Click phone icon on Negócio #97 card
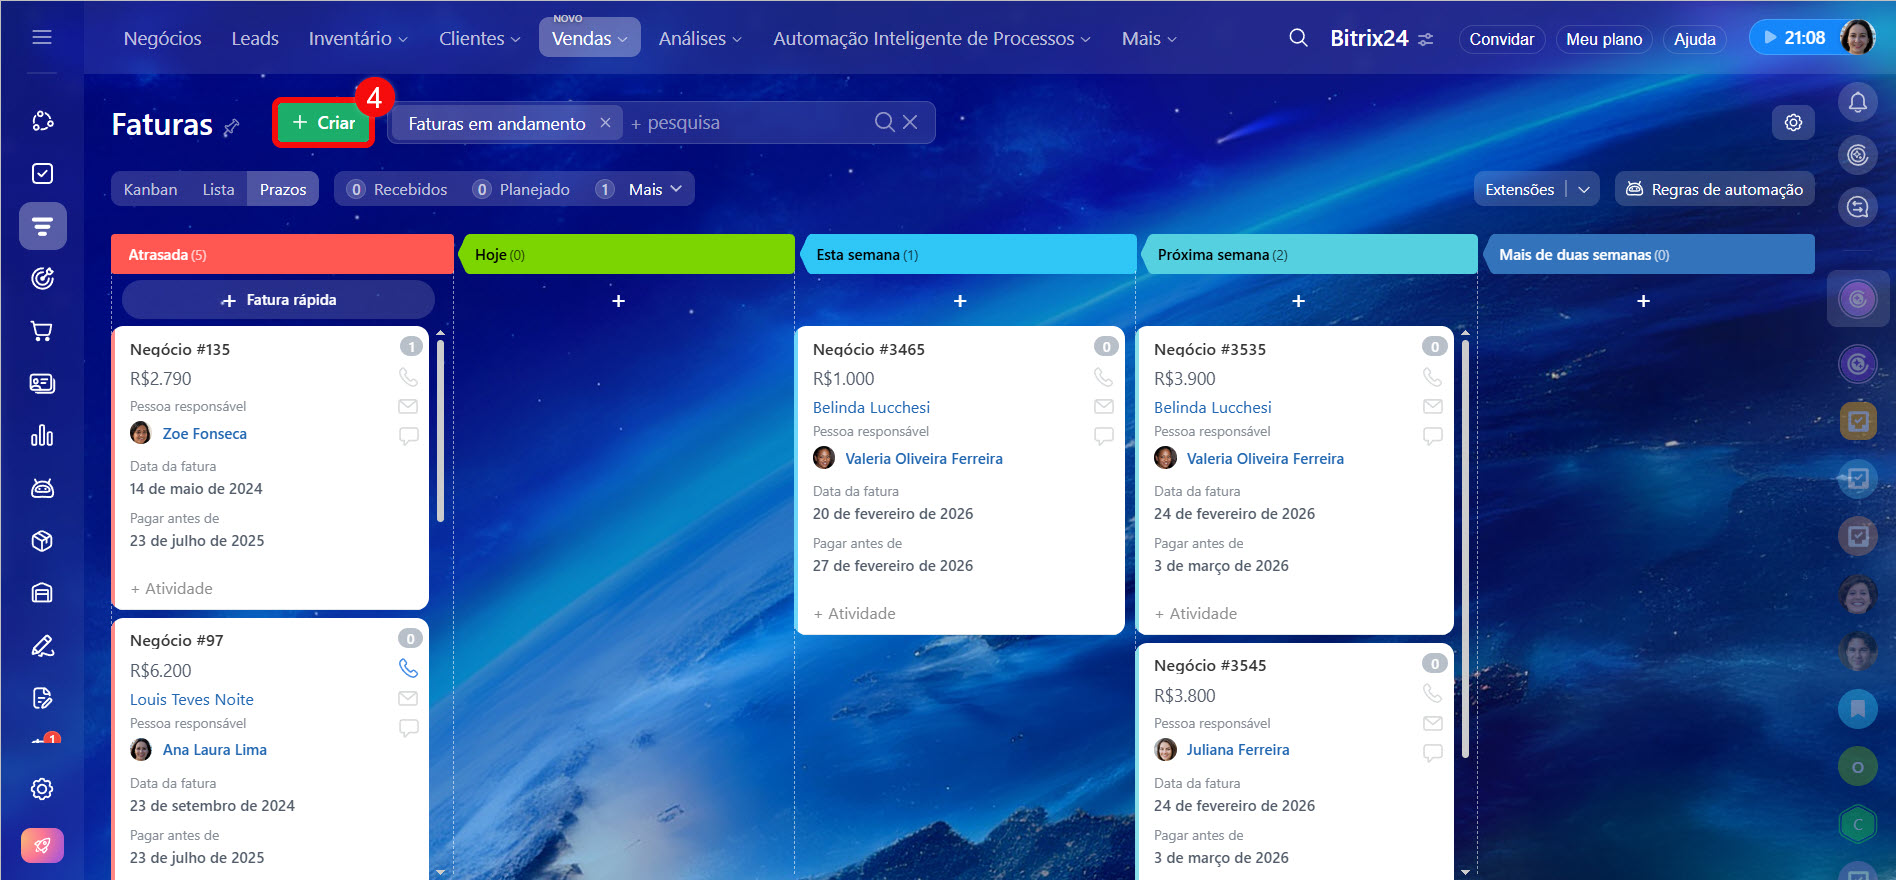1896x880 pixels. [x=408, y=668]
